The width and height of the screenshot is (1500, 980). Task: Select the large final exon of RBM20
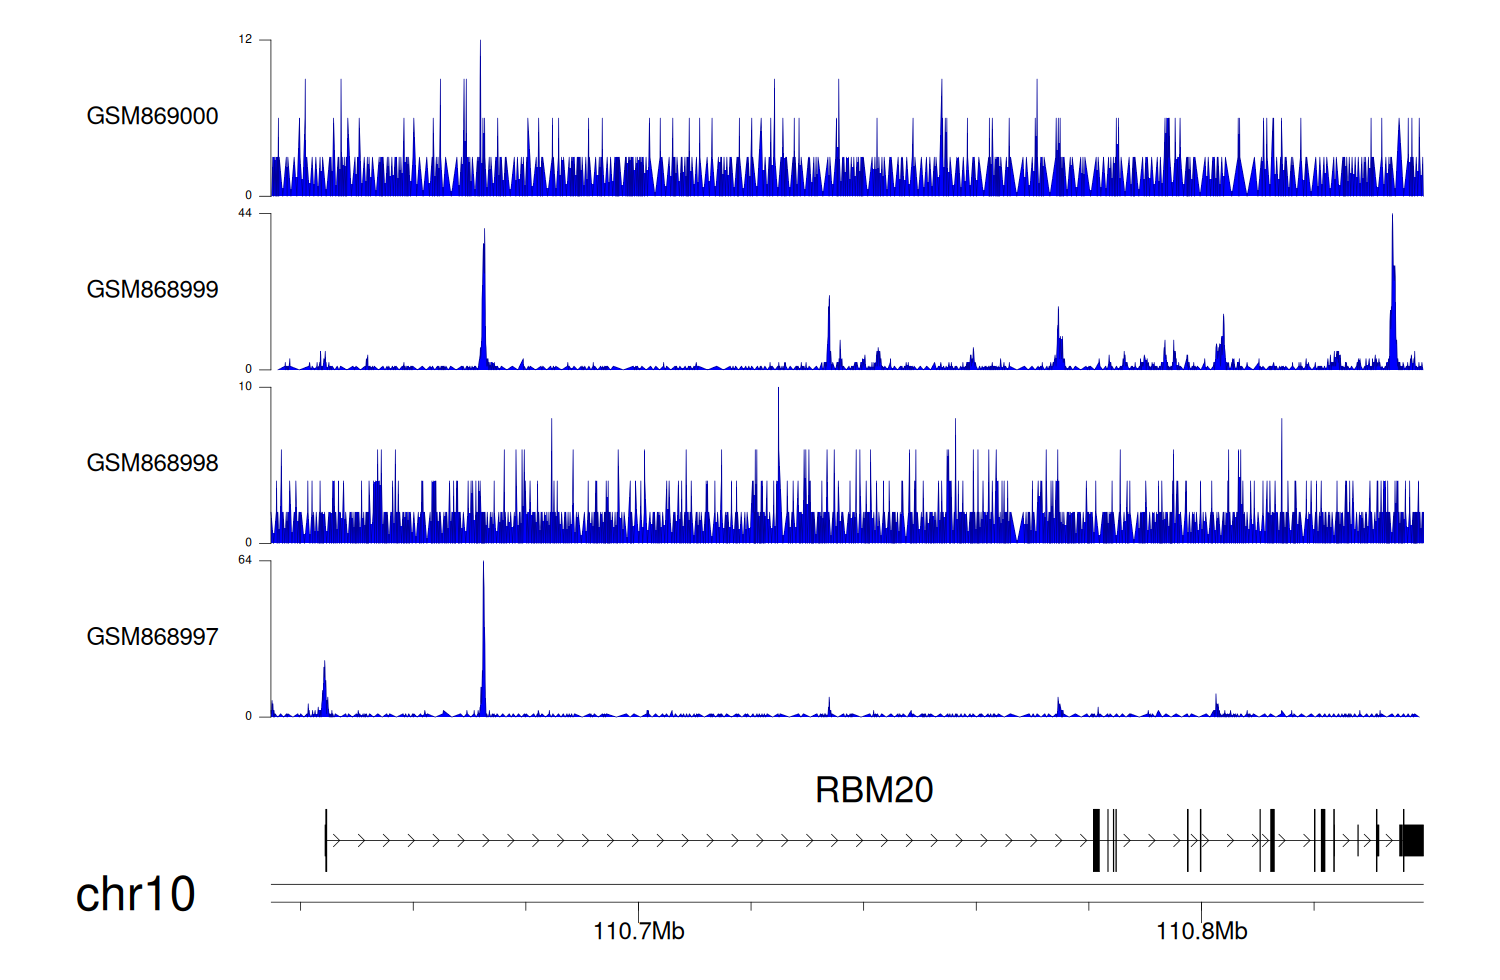point(1411,841)
